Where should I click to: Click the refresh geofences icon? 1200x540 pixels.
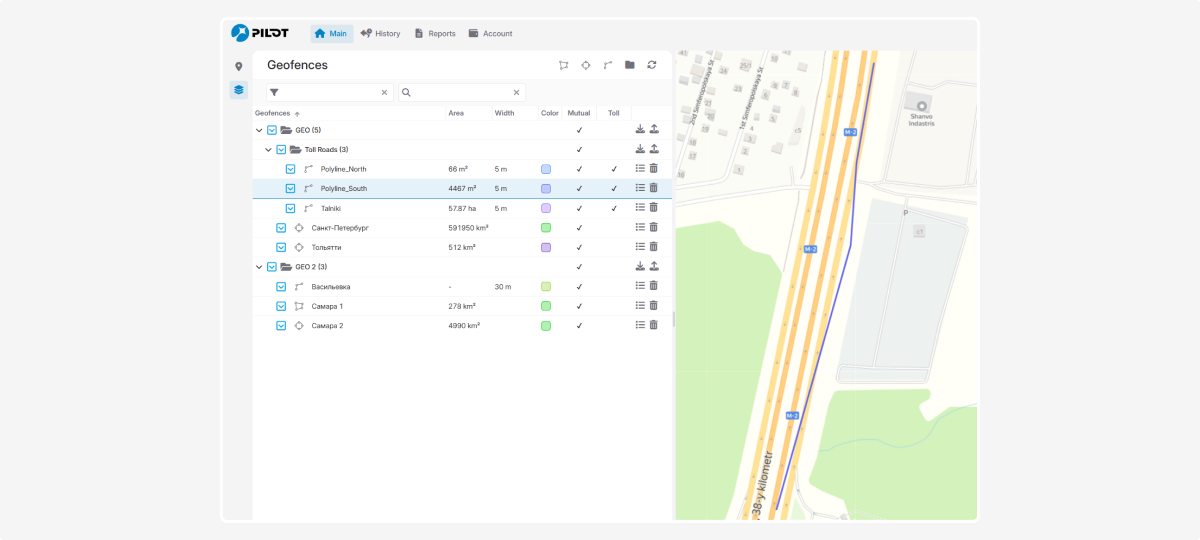652,65
